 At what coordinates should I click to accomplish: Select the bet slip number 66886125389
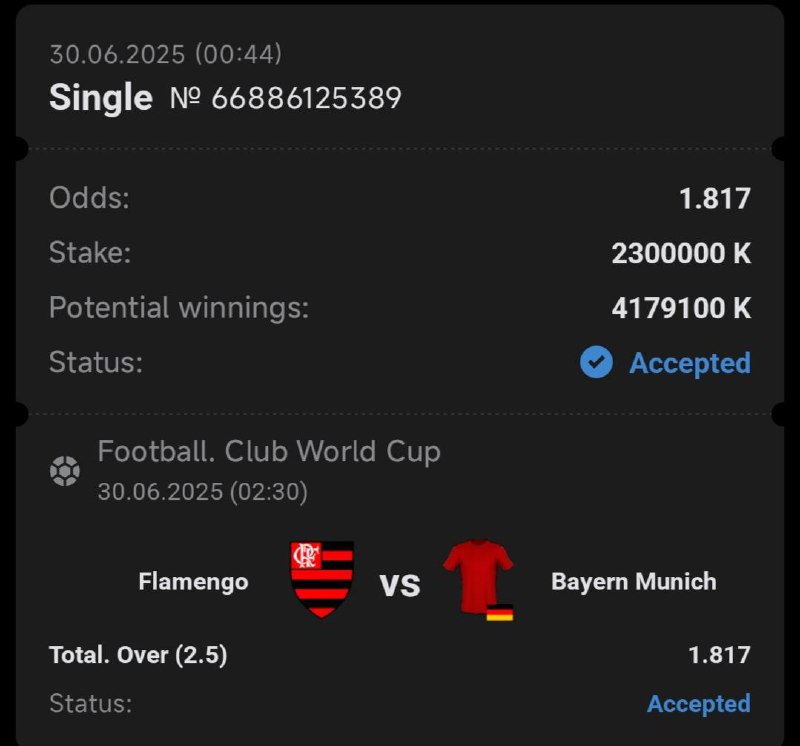coord(306,99)
